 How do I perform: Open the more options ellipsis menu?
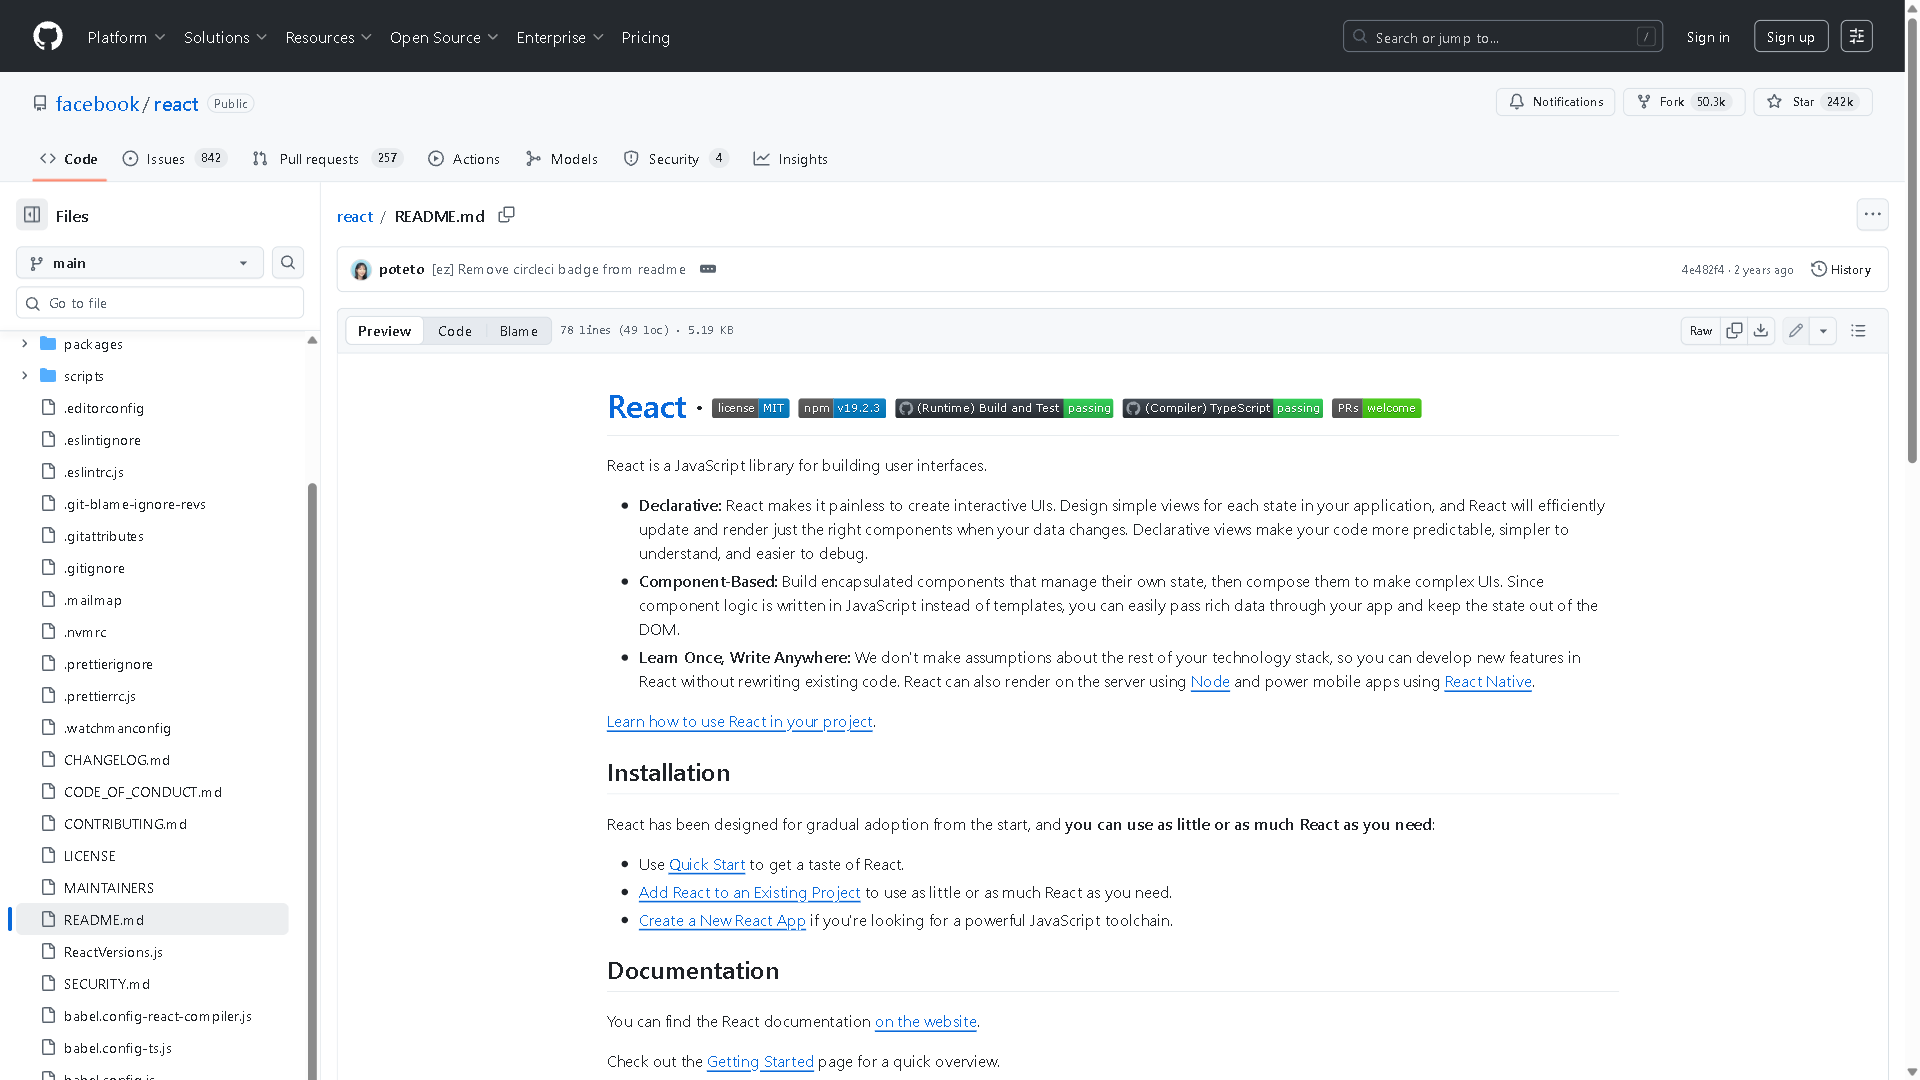1872,214
